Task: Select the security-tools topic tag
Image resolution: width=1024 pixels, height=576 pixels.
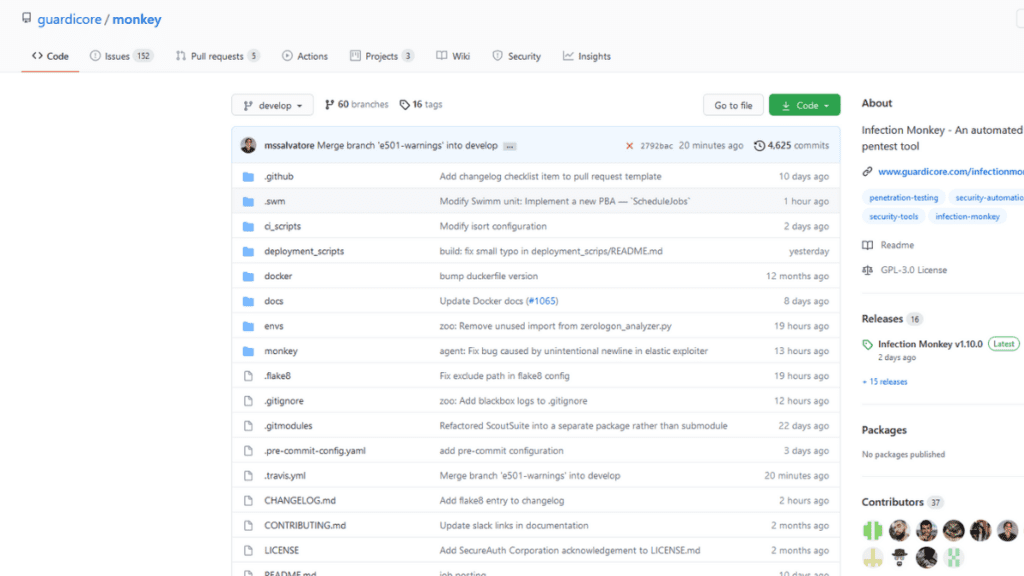Action: [893, 217]
